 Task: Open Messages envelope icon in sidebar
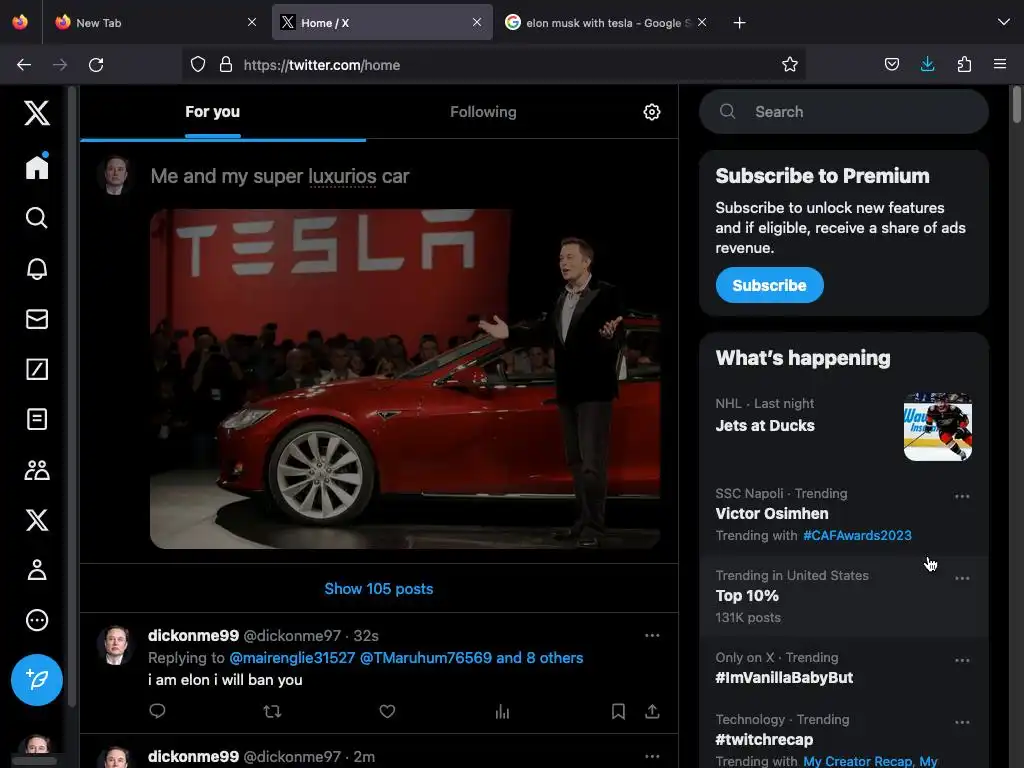37,319
